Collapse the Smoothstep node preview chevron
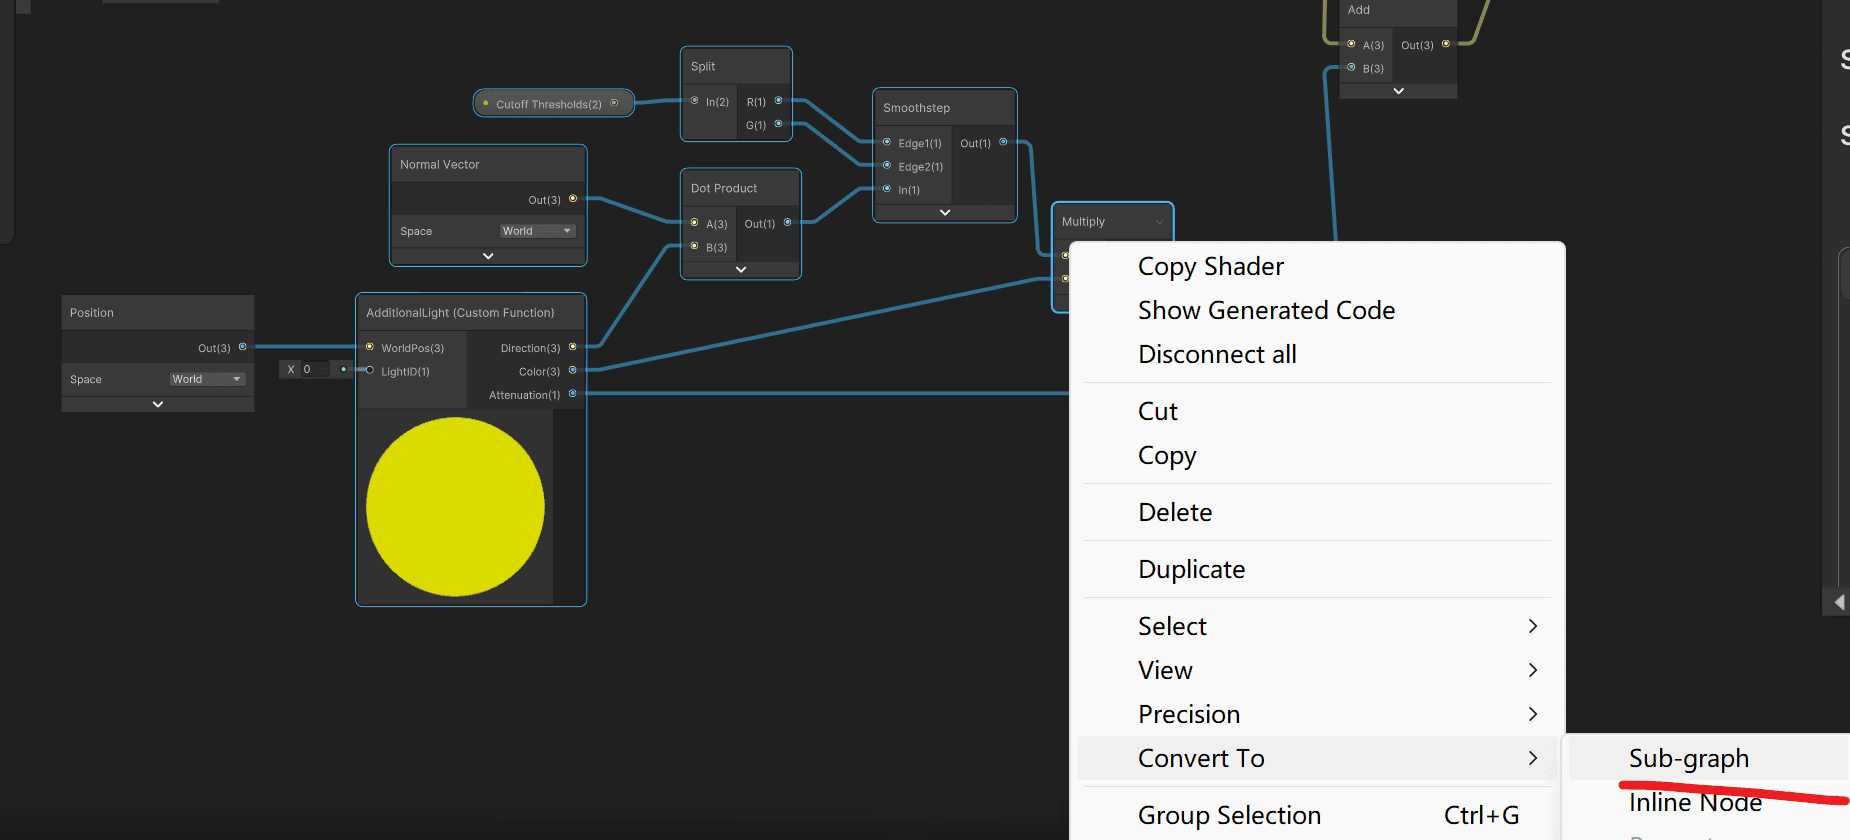The width and height of the screenshot is (1850, 840). pos(945,213)
